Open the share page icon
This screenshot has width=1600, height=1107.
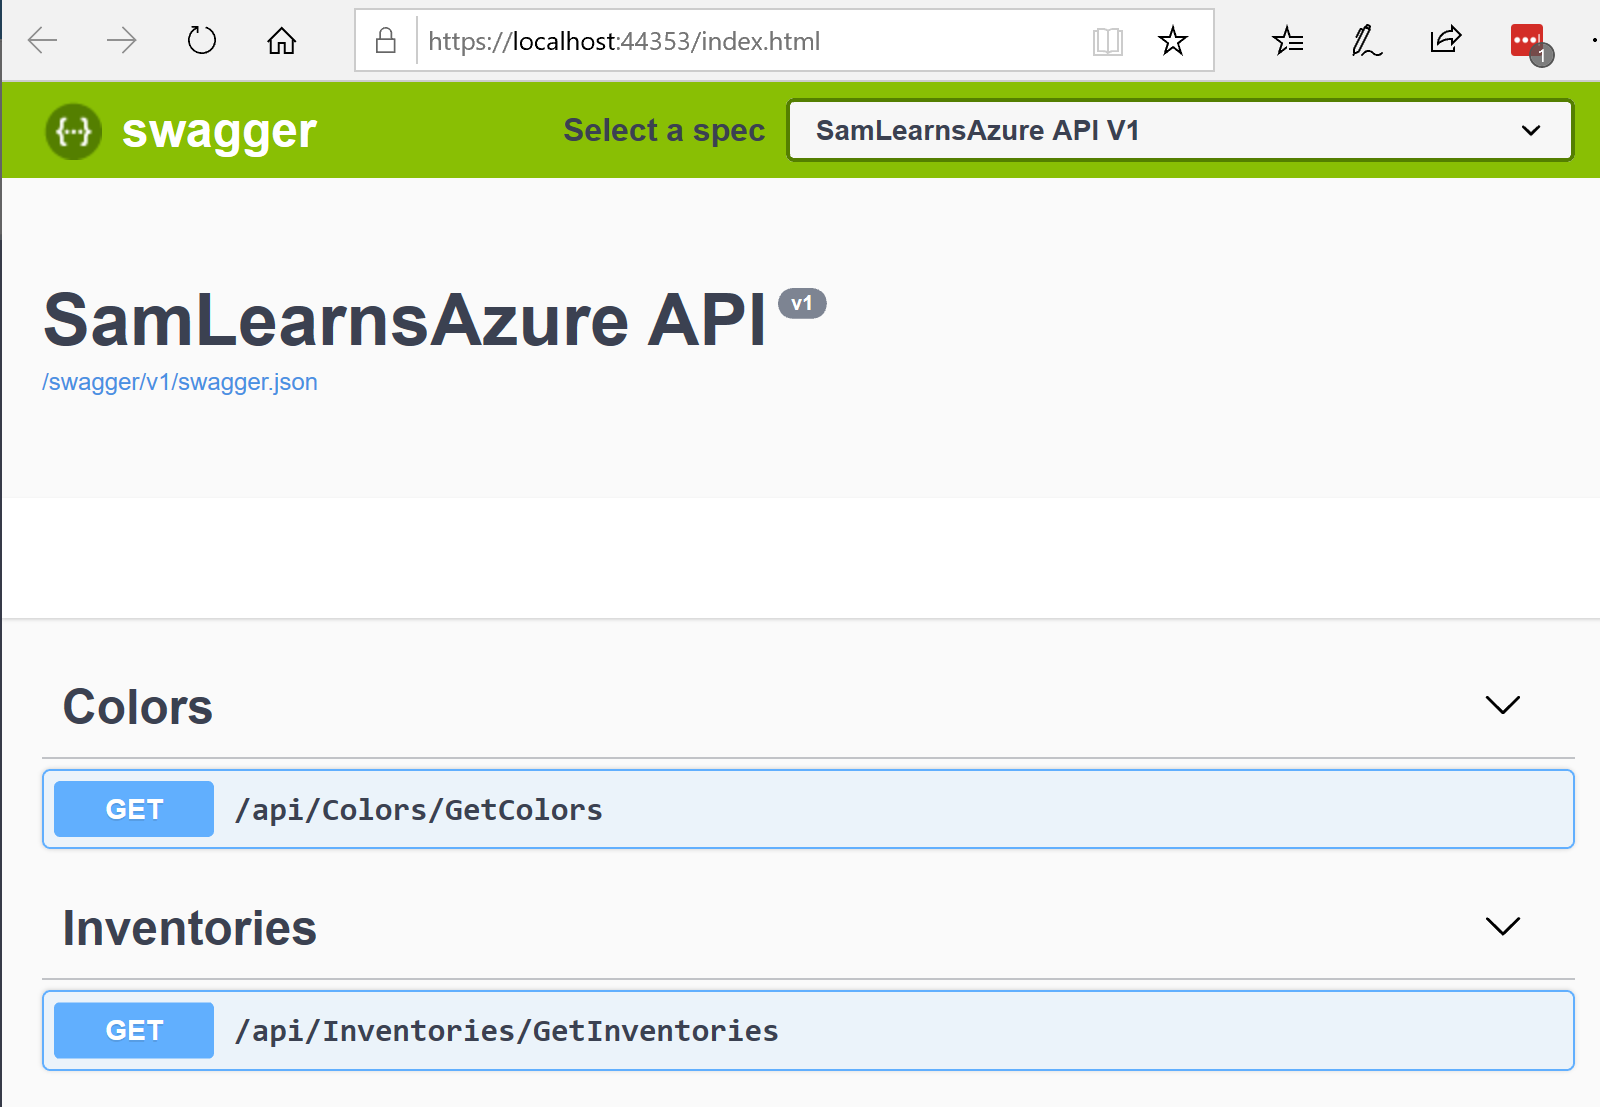click(x=1445, y=41)
